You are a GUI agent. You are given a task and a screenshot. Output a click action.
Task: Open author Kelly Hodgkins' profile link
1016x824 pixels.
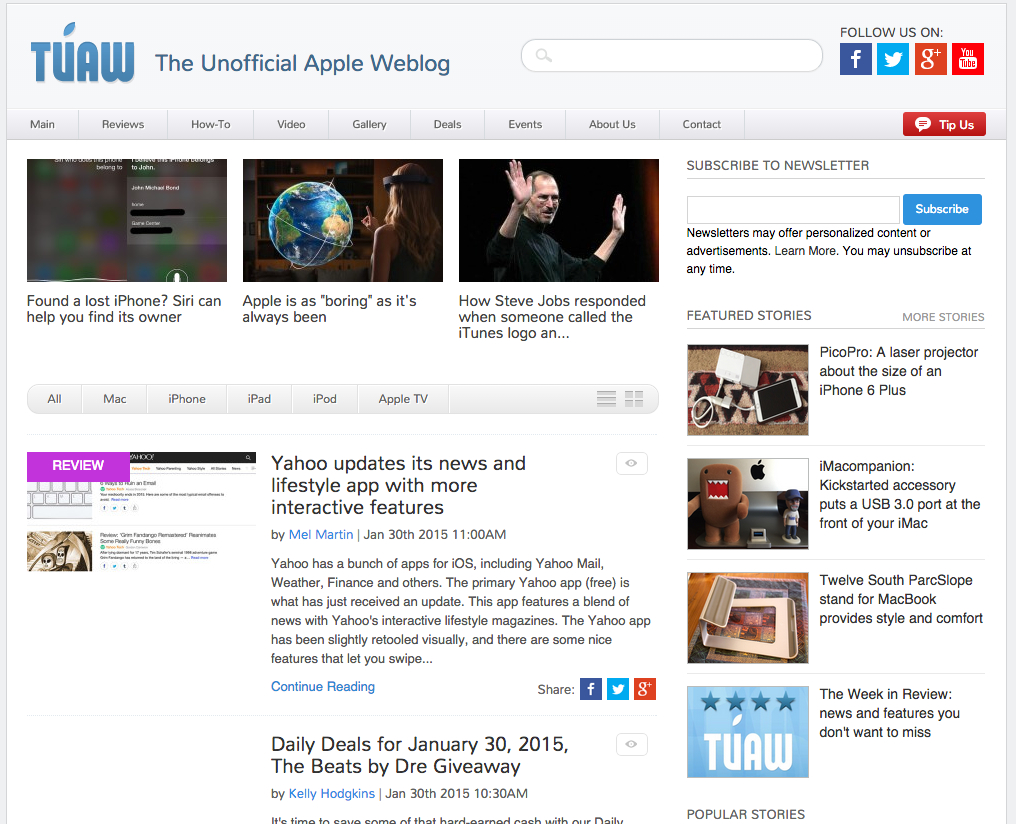click(332, 794)
